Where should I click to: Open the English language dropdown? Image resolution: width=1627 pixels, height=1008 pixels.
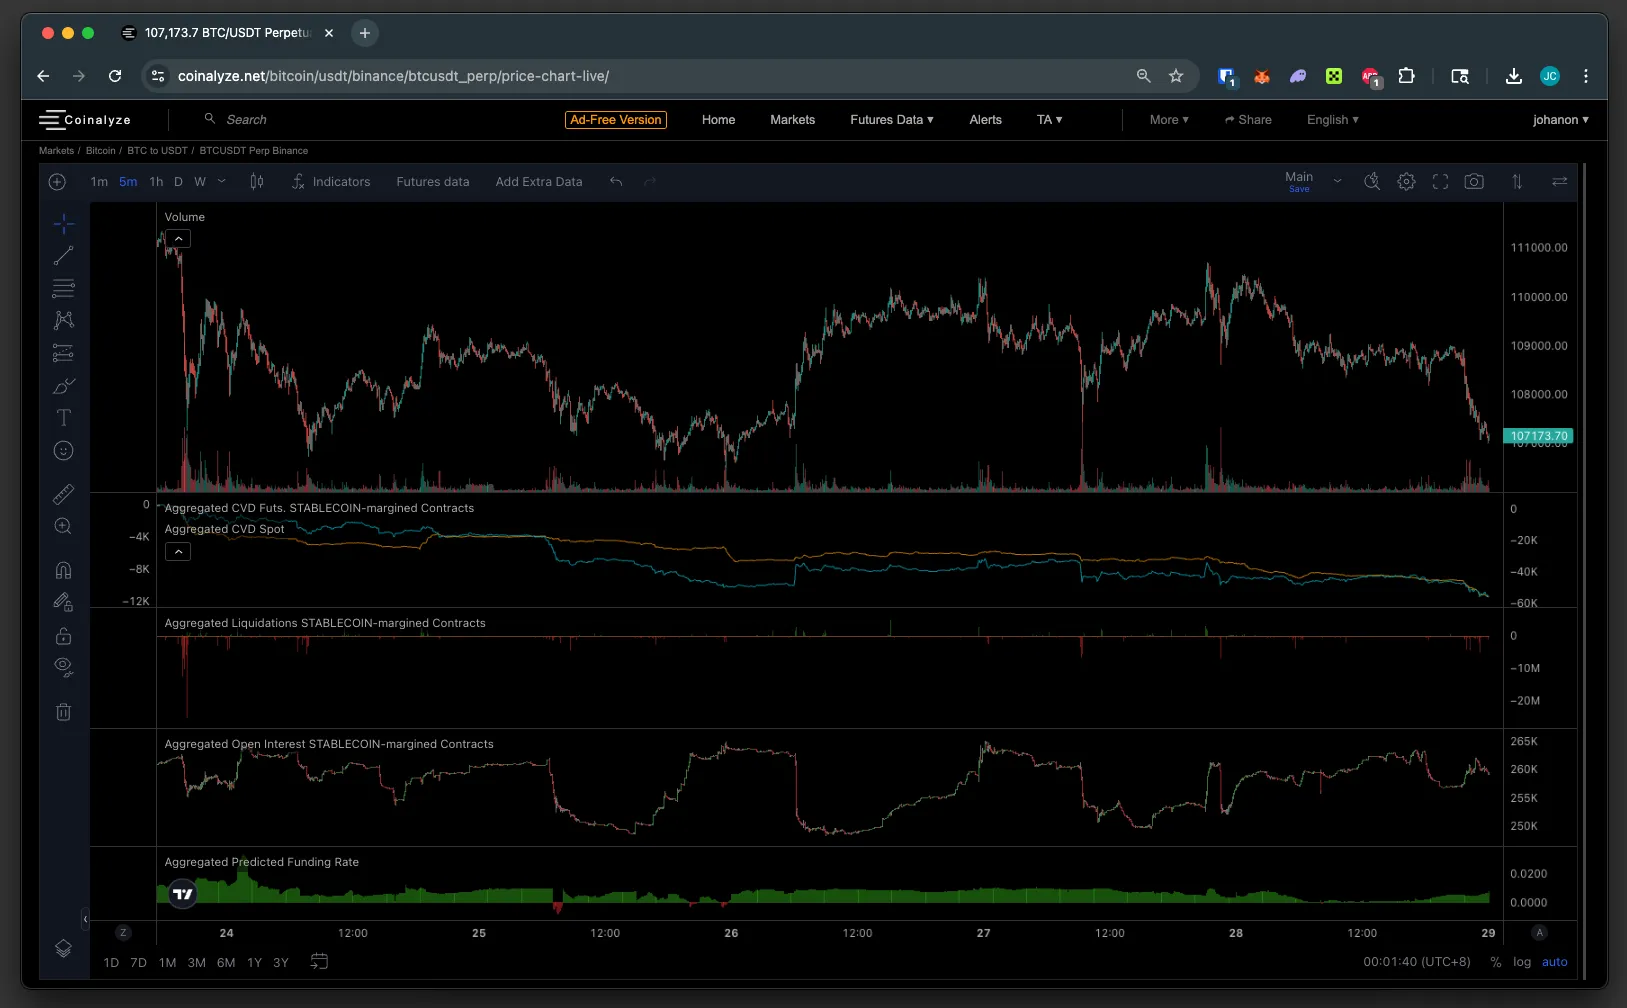1331,119
